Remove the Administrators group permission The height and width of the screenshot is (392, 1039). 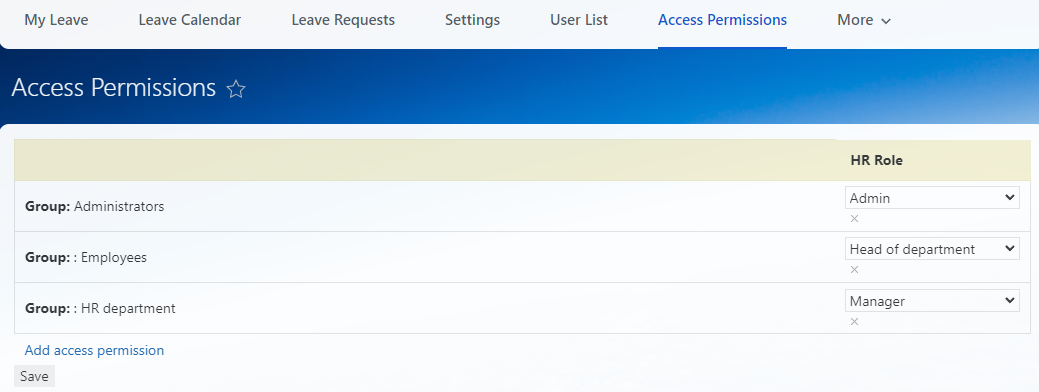(854, 219)
